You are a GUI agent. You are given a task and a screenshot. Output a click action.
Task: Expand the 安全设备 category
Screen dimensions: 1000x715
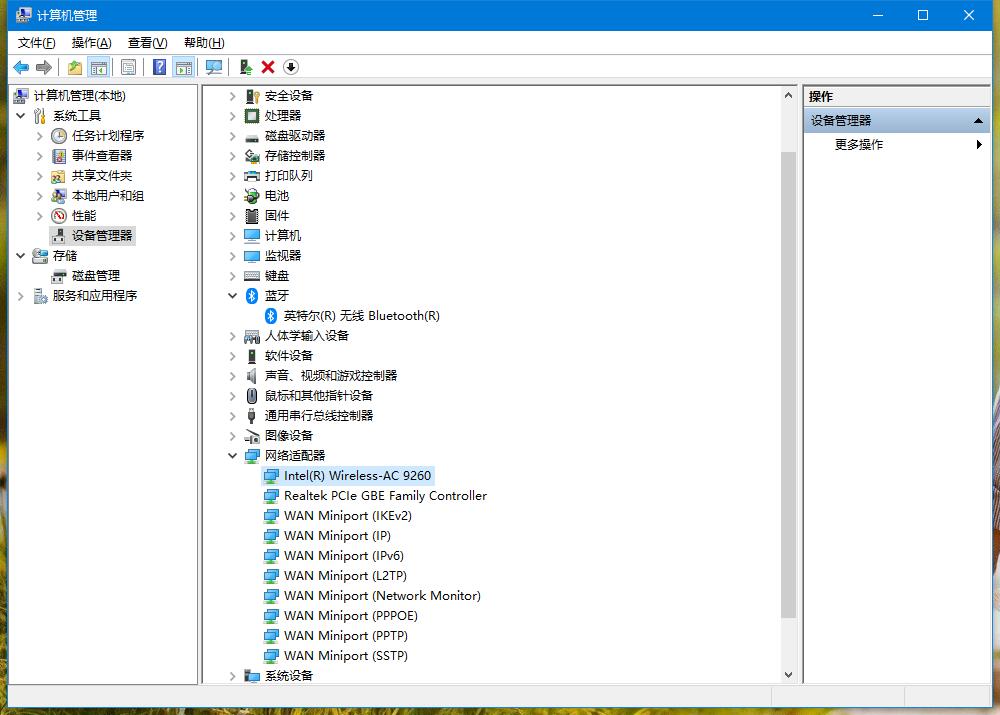(233, 96)
